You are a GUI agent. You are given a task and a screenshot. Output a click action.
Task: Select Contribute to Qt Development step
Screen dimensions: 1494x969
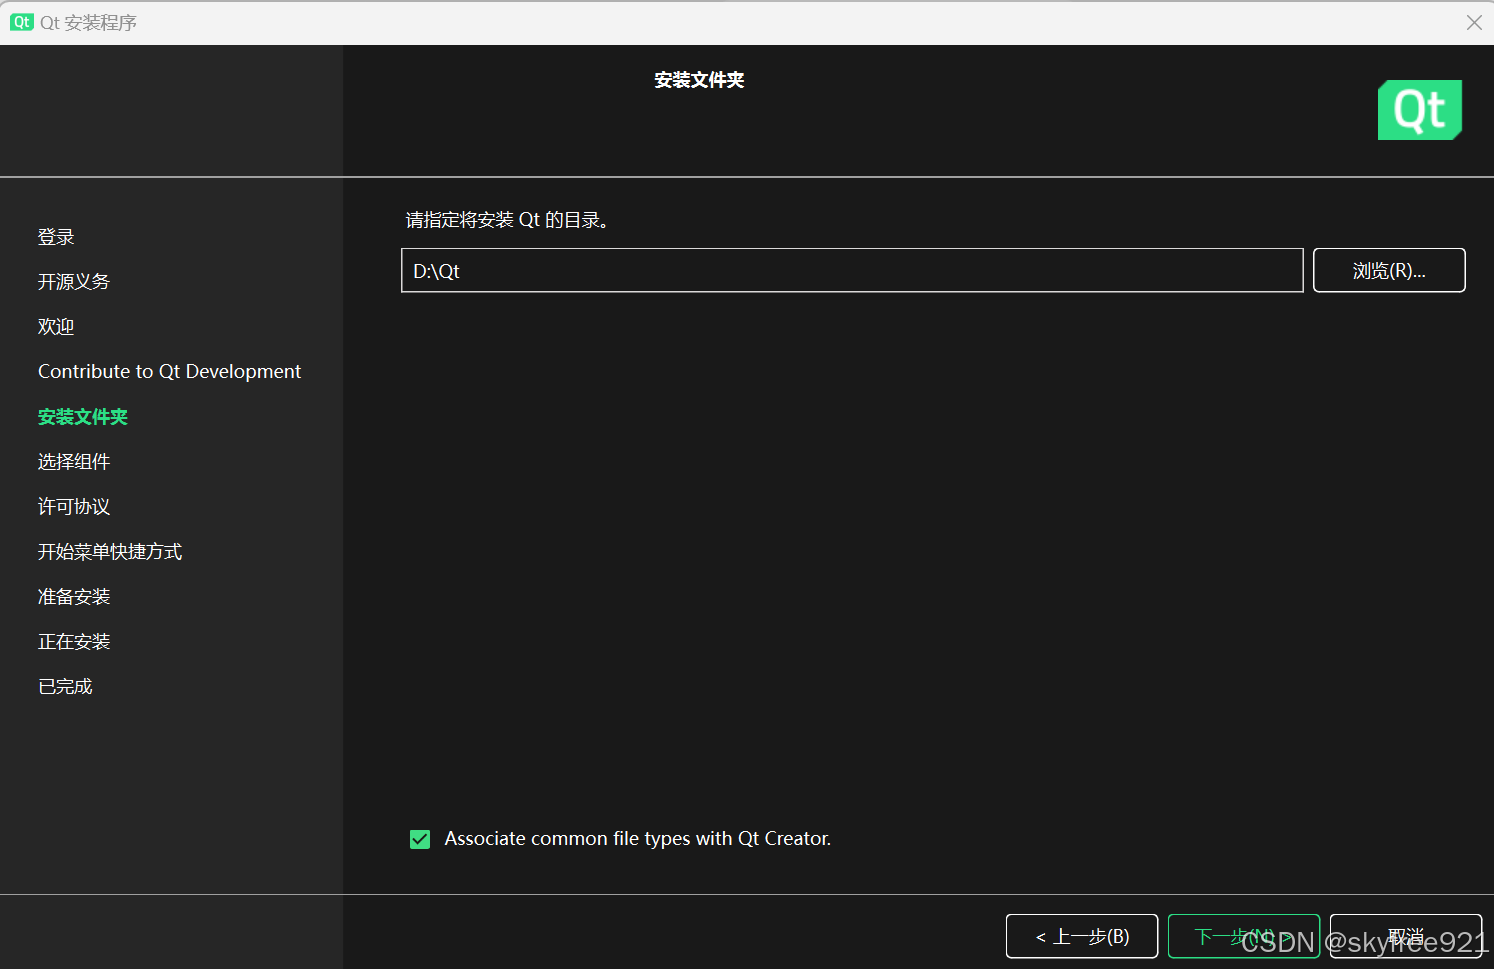(x=169, y=371)
